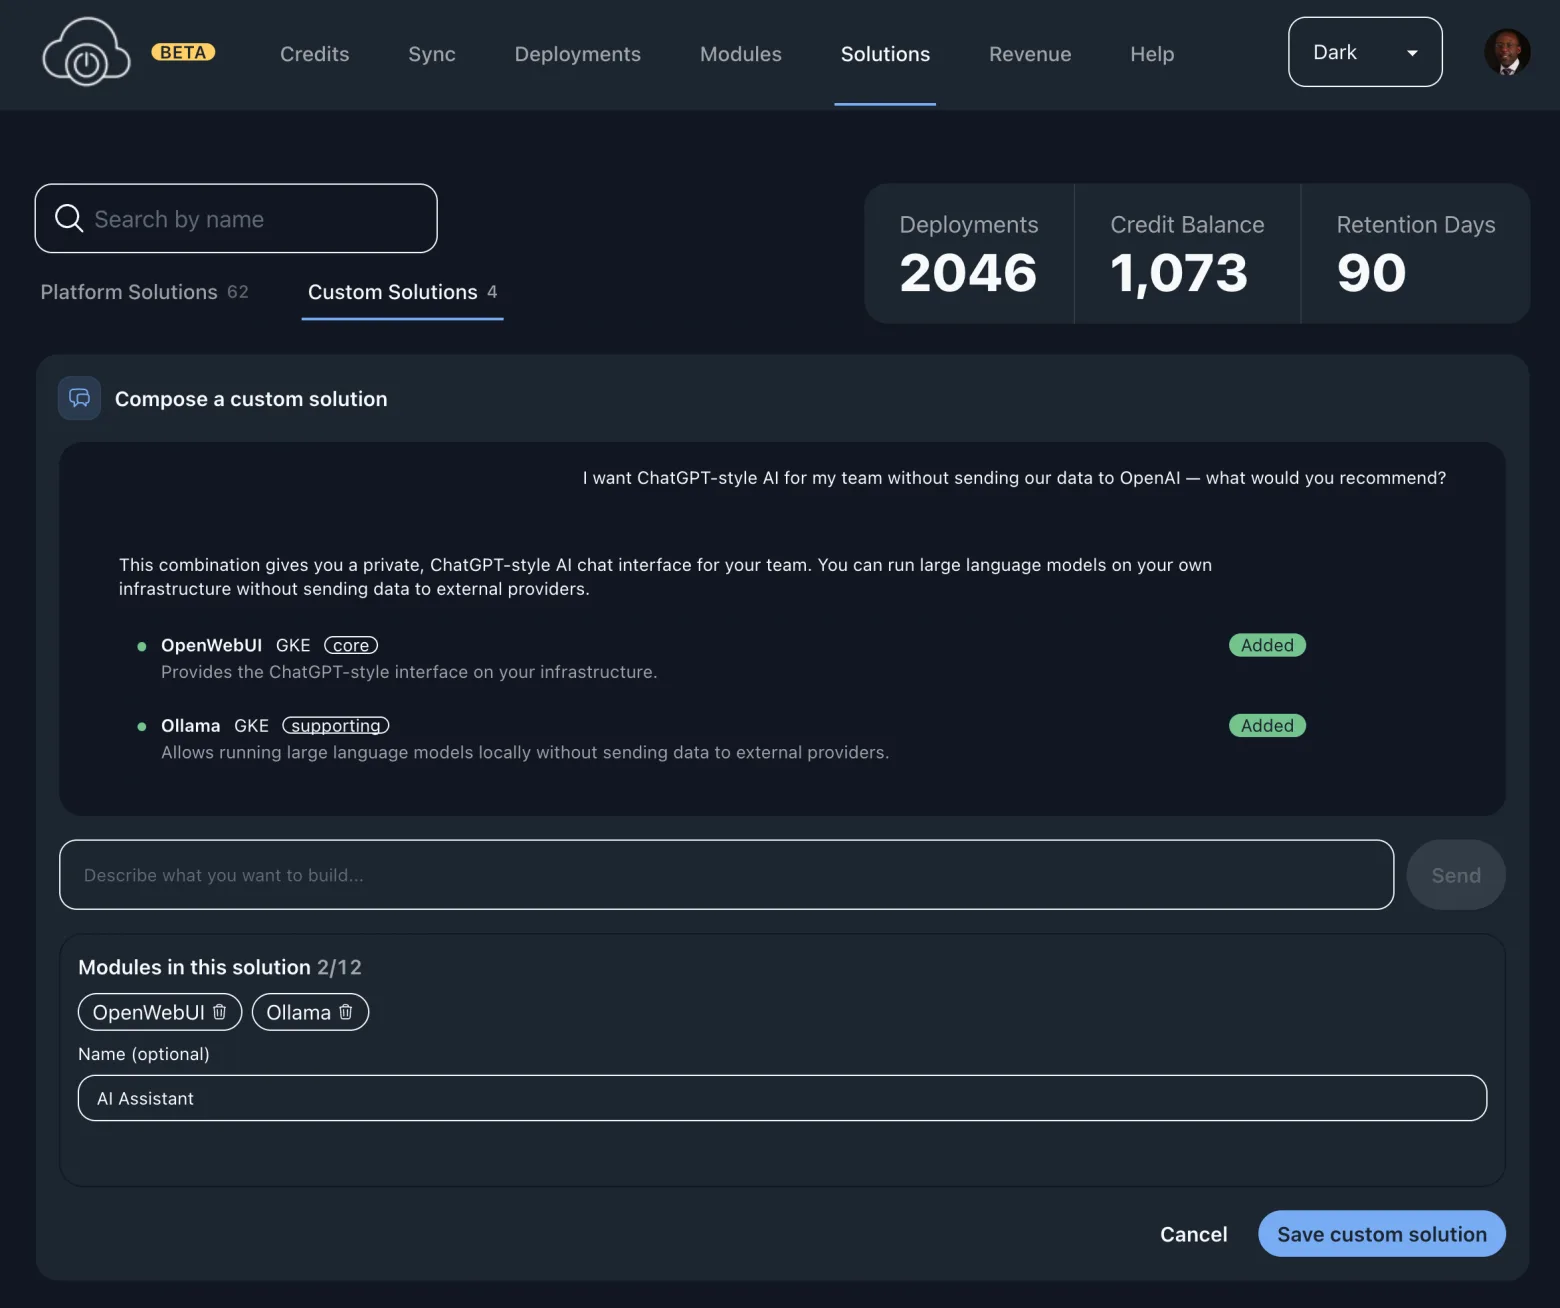Click the cloud power logo icon

[x=86, y=52]
